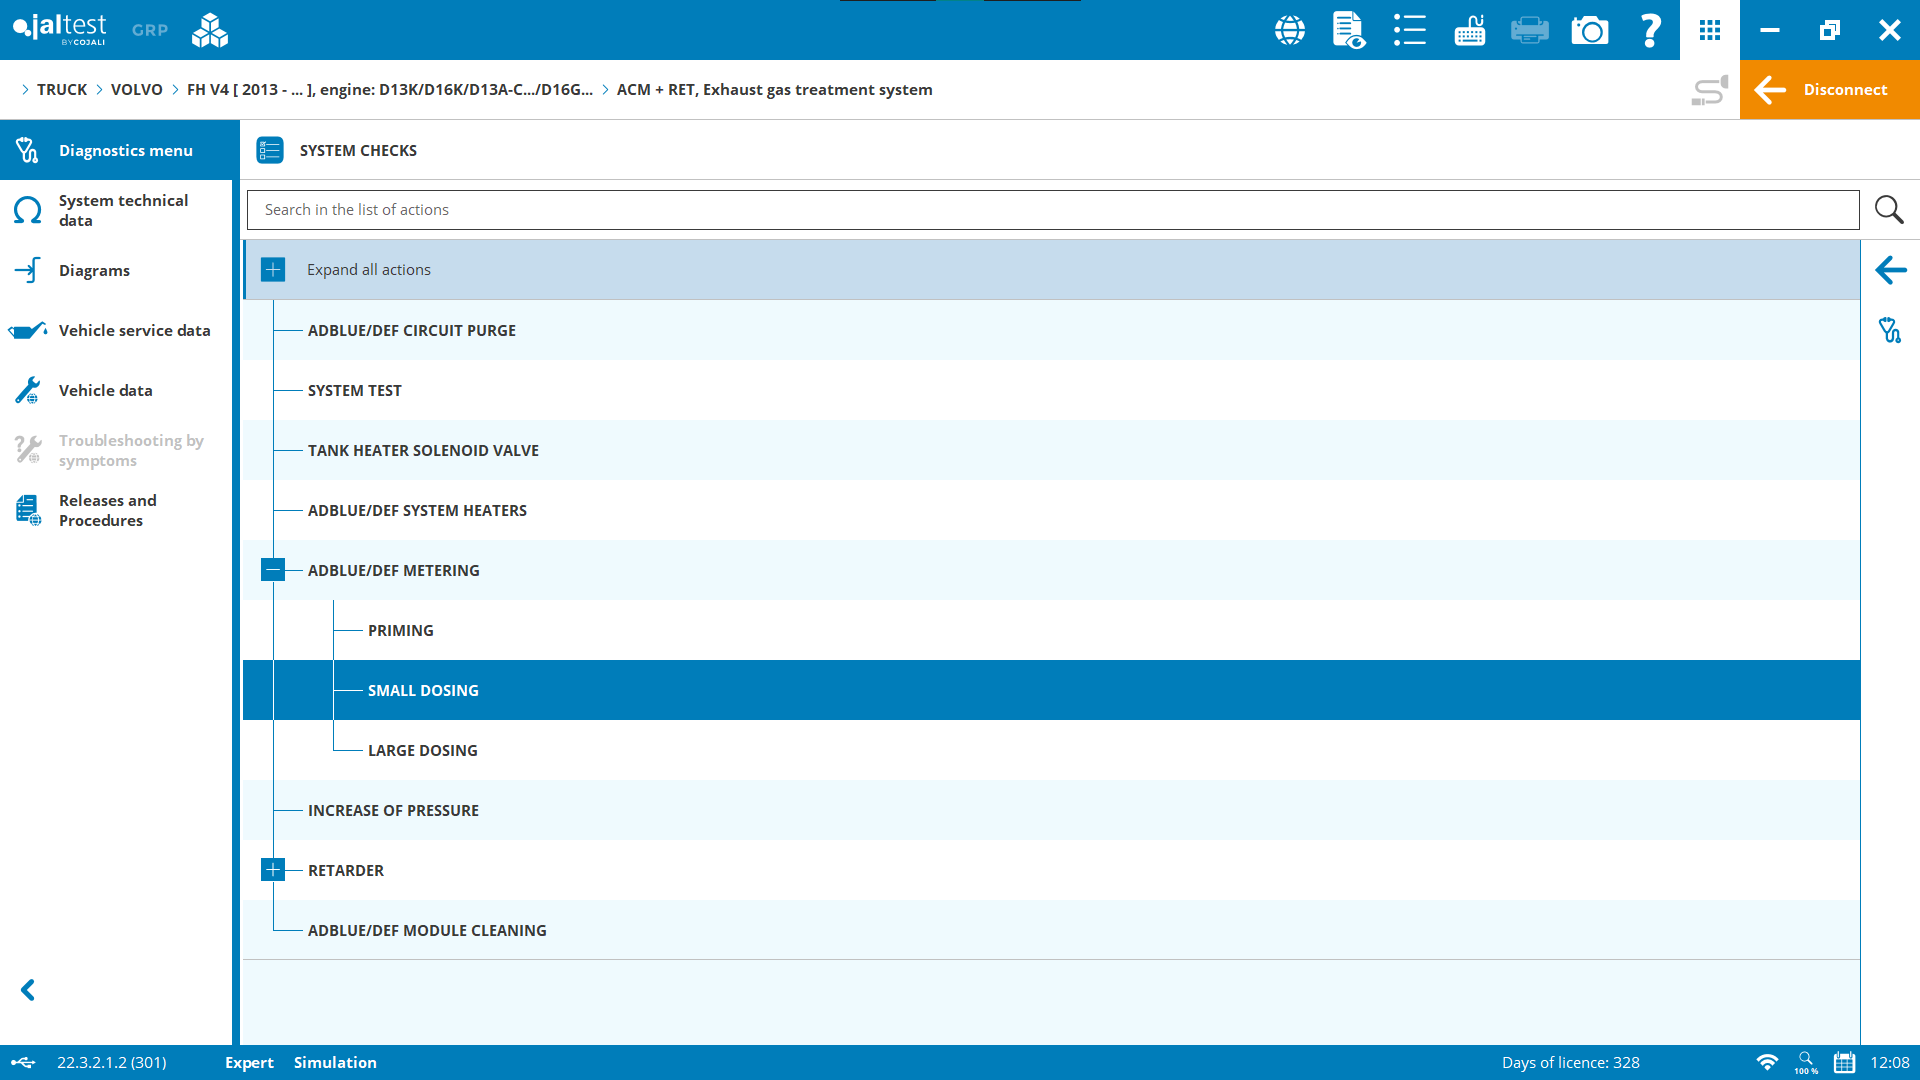Click the Jaltest logo

59,29
